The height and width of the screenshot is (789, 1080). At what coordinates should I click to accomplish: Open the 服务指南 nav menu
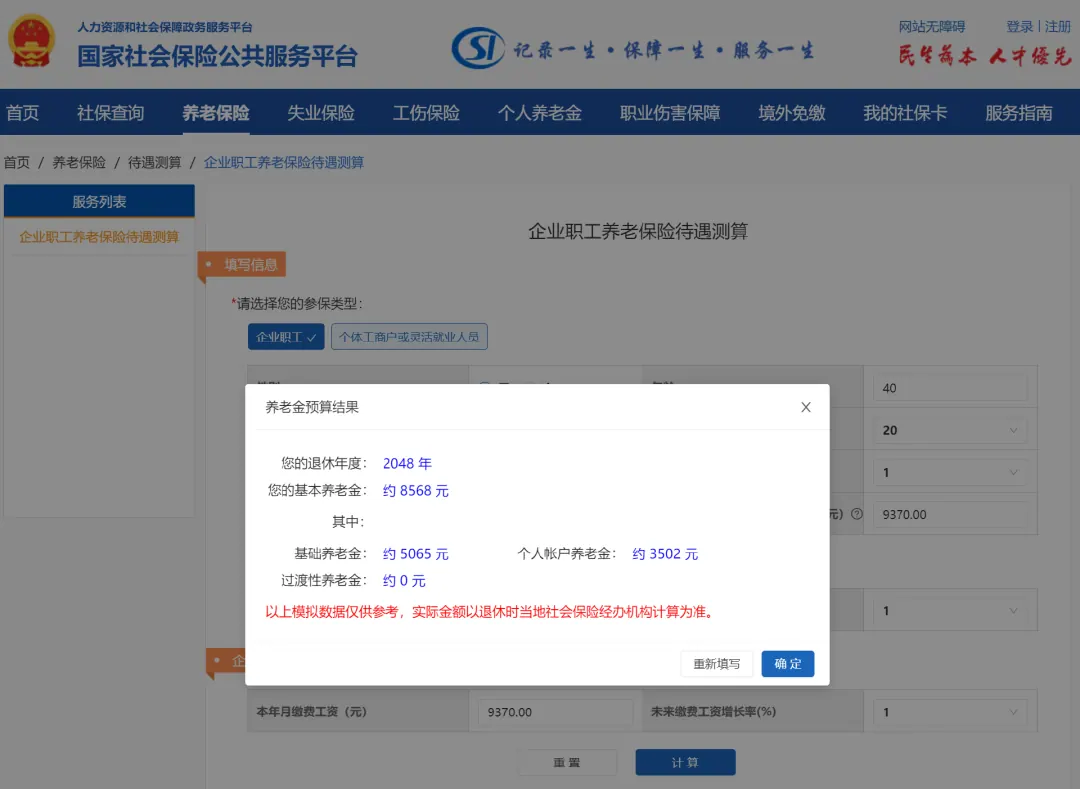pyautogui.click(x=1019, y=112)
